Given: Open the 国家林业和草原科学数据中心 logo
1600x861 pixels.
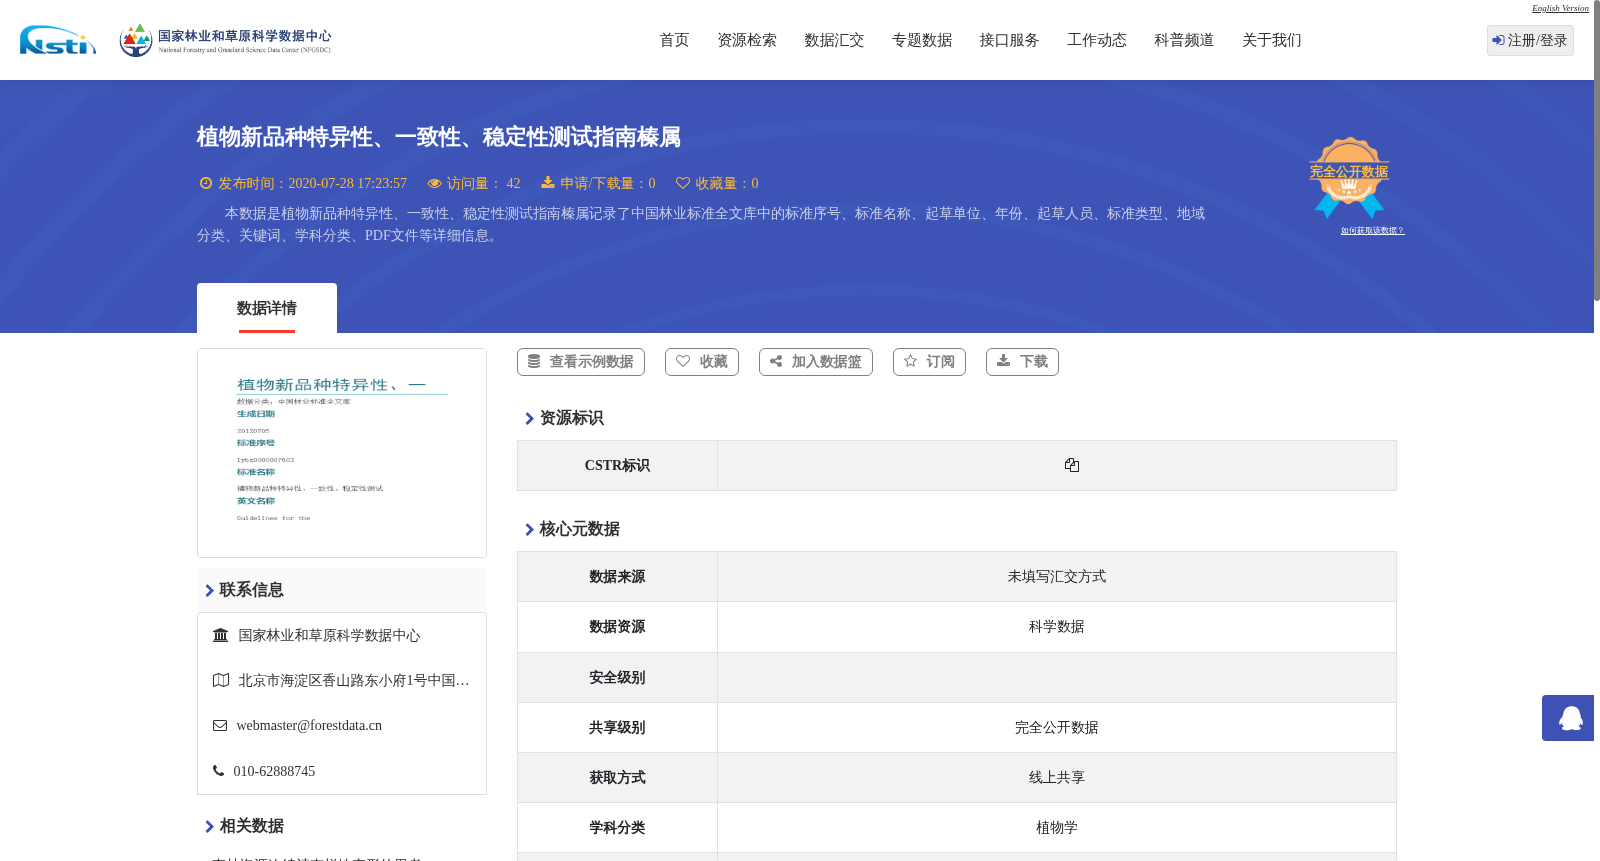Looking at the screenshot, I should pyautogui.click(x=225, y=40).
